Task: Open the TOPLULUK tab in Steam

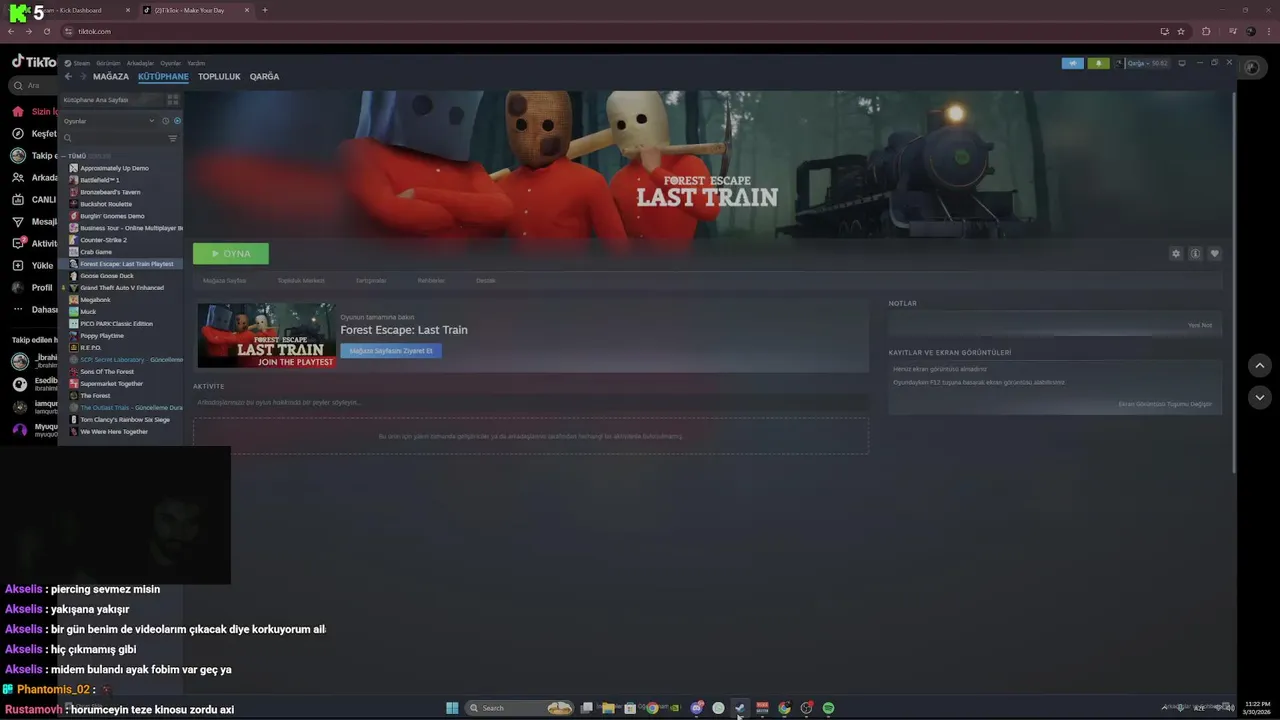Action: [x=219, y=76]
